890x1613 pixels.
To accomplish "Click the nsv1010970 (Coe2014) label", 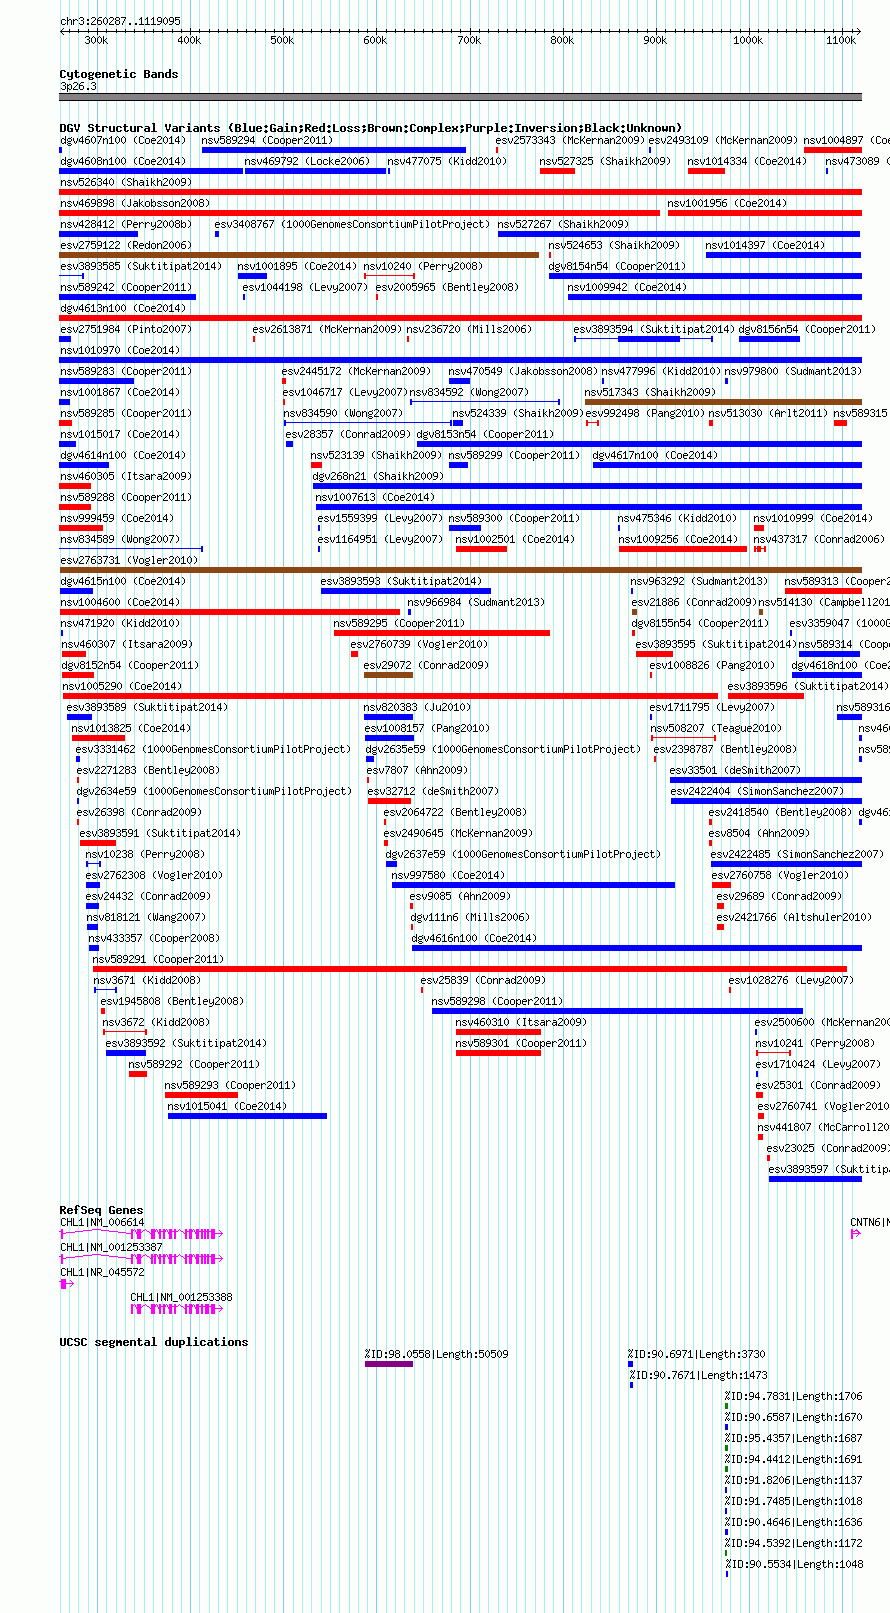I will click(x=120, y=350).
